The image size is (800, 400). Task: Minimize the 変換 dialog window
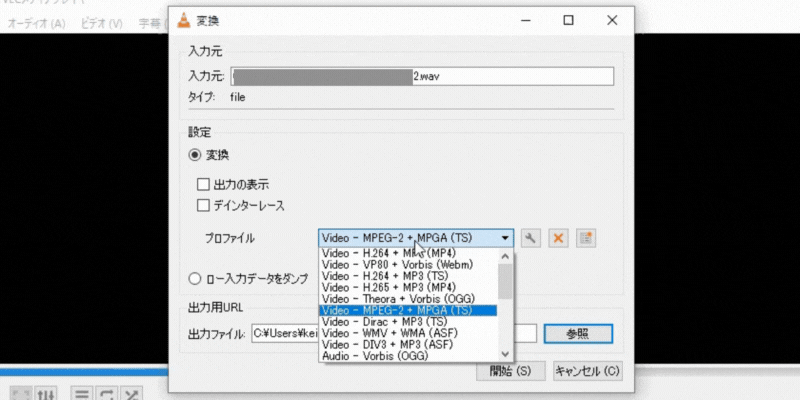[x=526, y=20]
